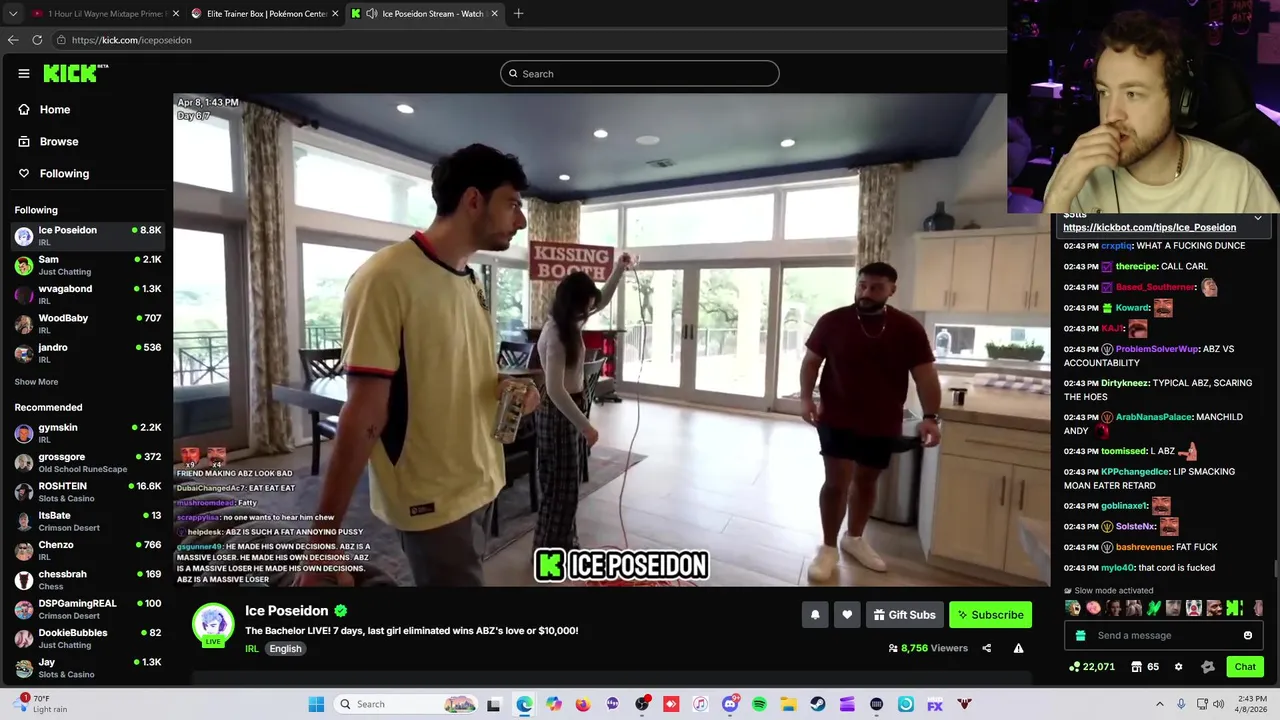Open the browser tab list dropdown
The height and width of the screenshot is (720, 1280).
pyautogui.click(x=13, y=13)
